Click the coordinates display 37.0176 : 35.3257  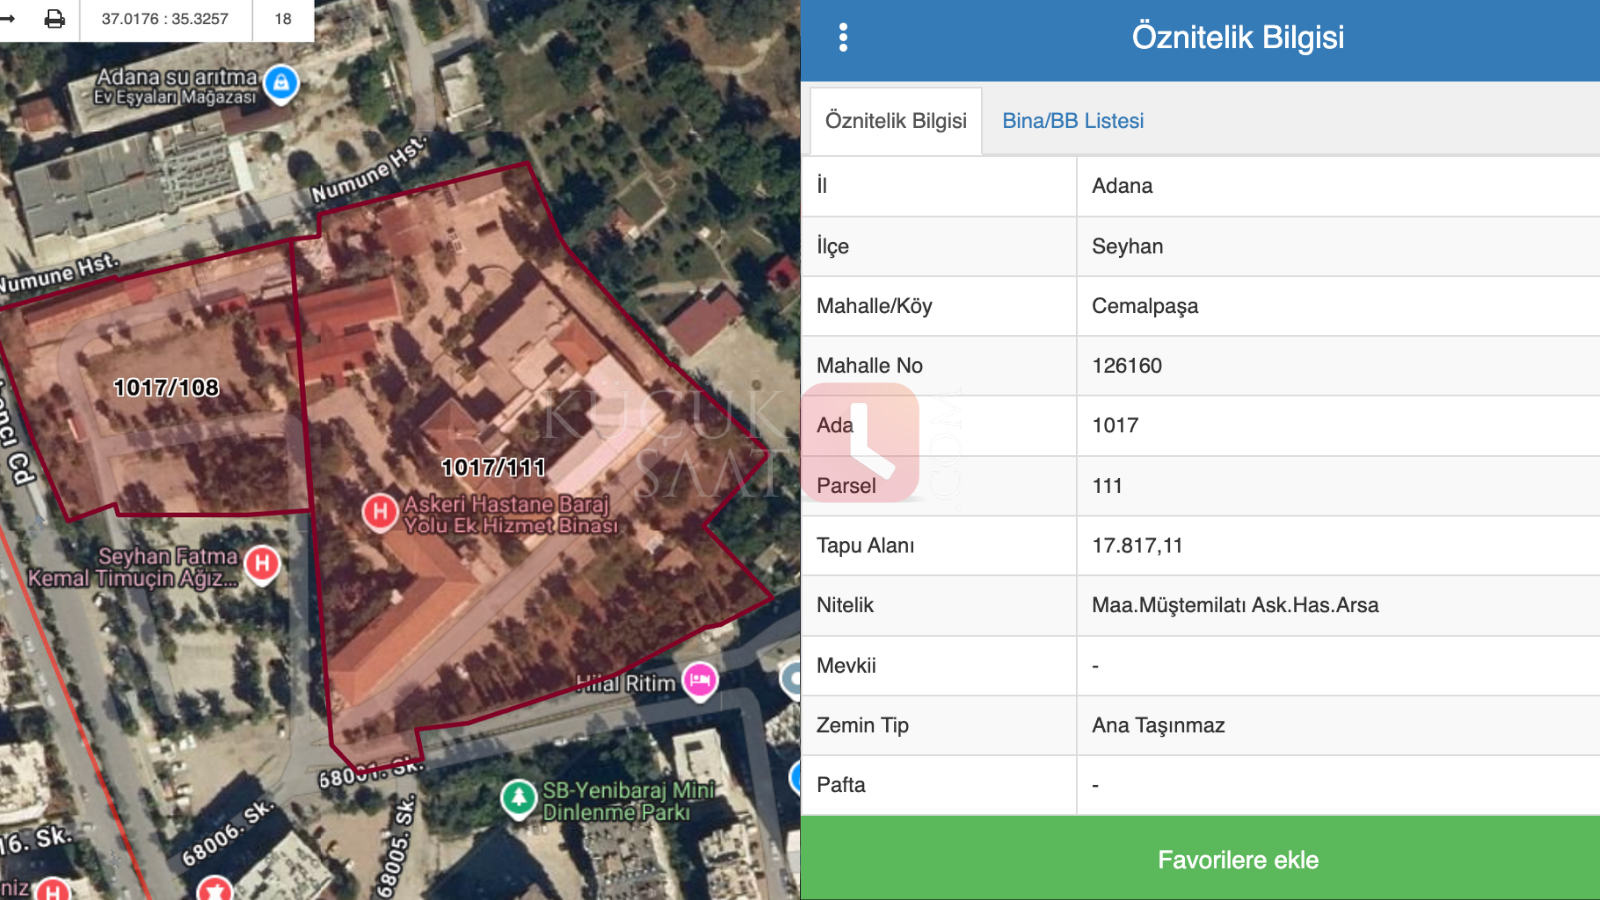165,19
